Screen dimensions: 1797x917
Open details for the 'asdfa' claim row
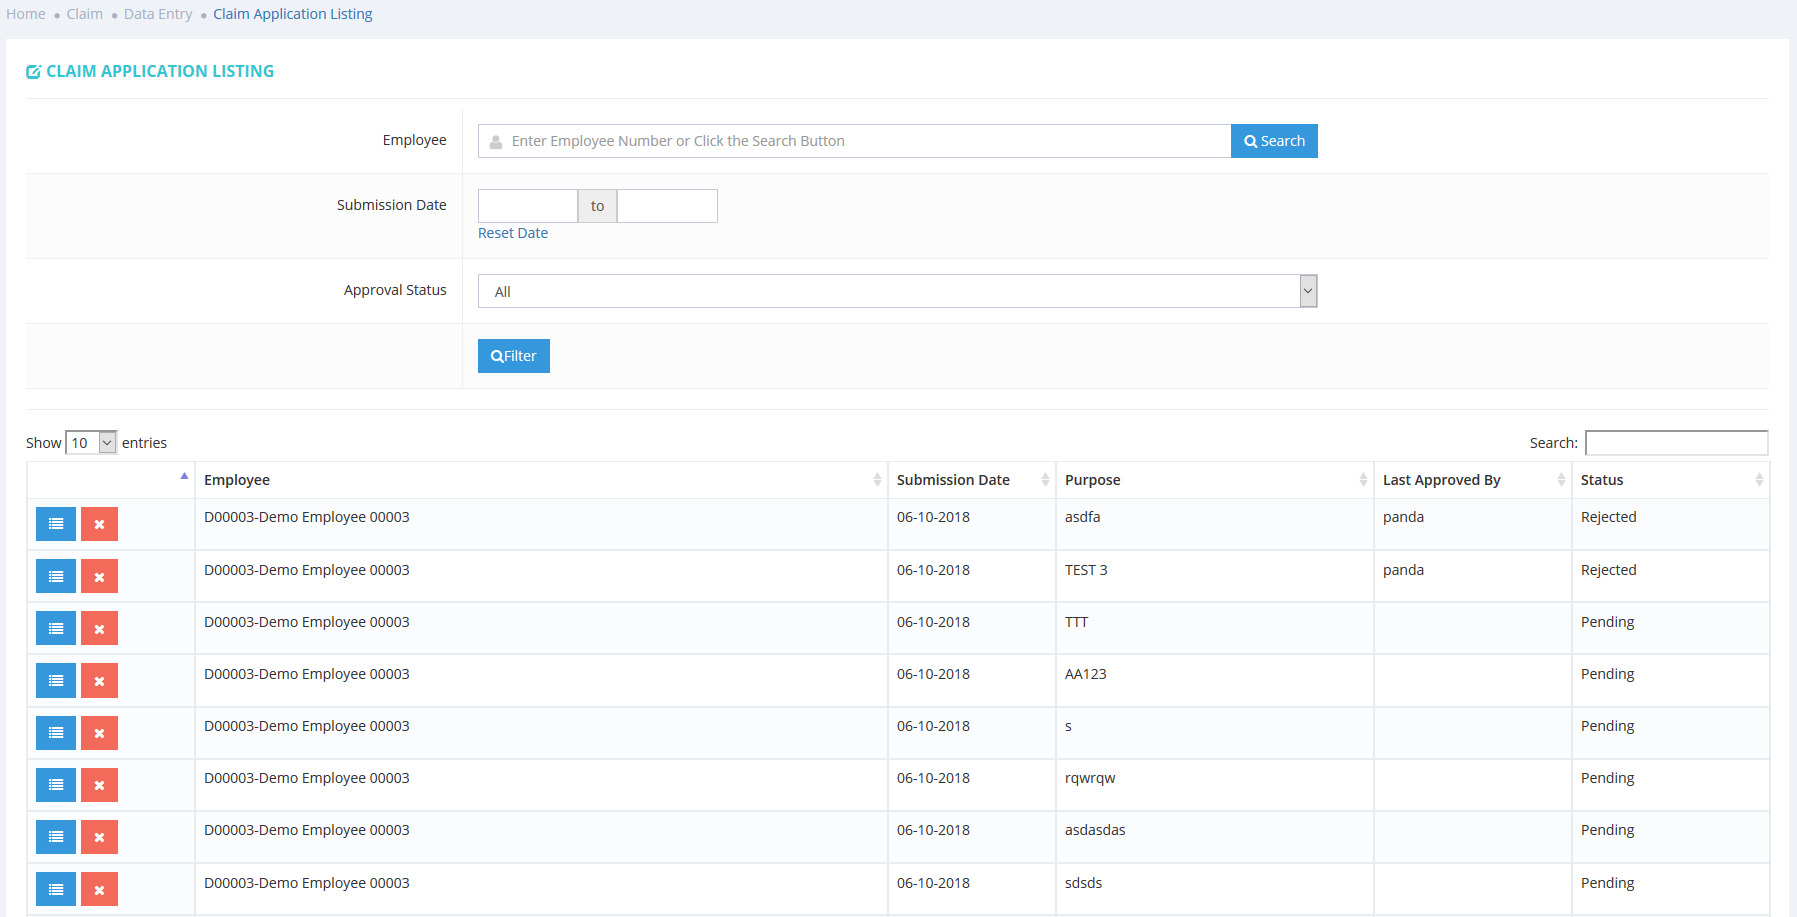[56, 524]
